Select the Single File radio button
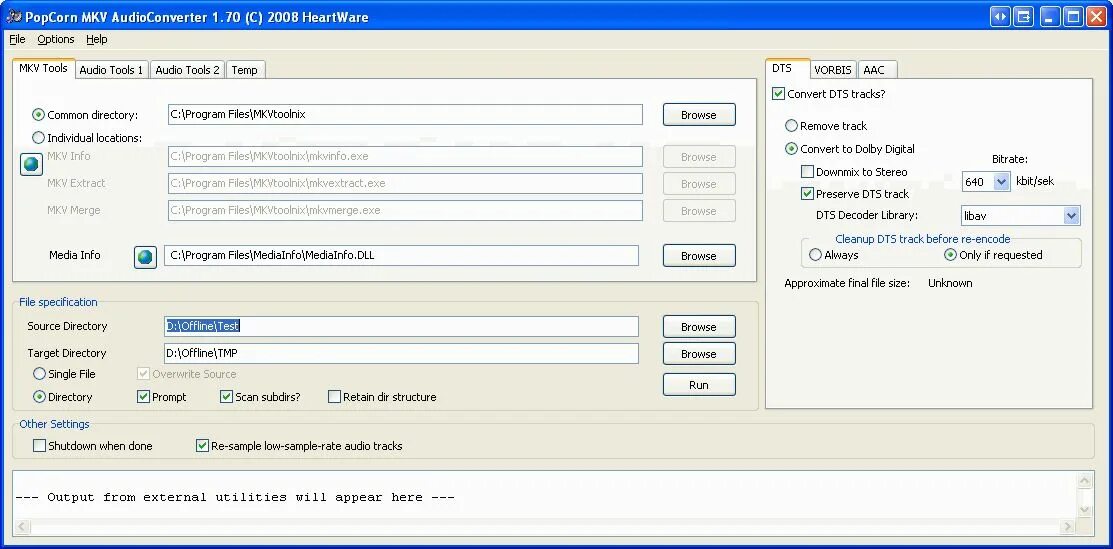 [x=39, y=374]
